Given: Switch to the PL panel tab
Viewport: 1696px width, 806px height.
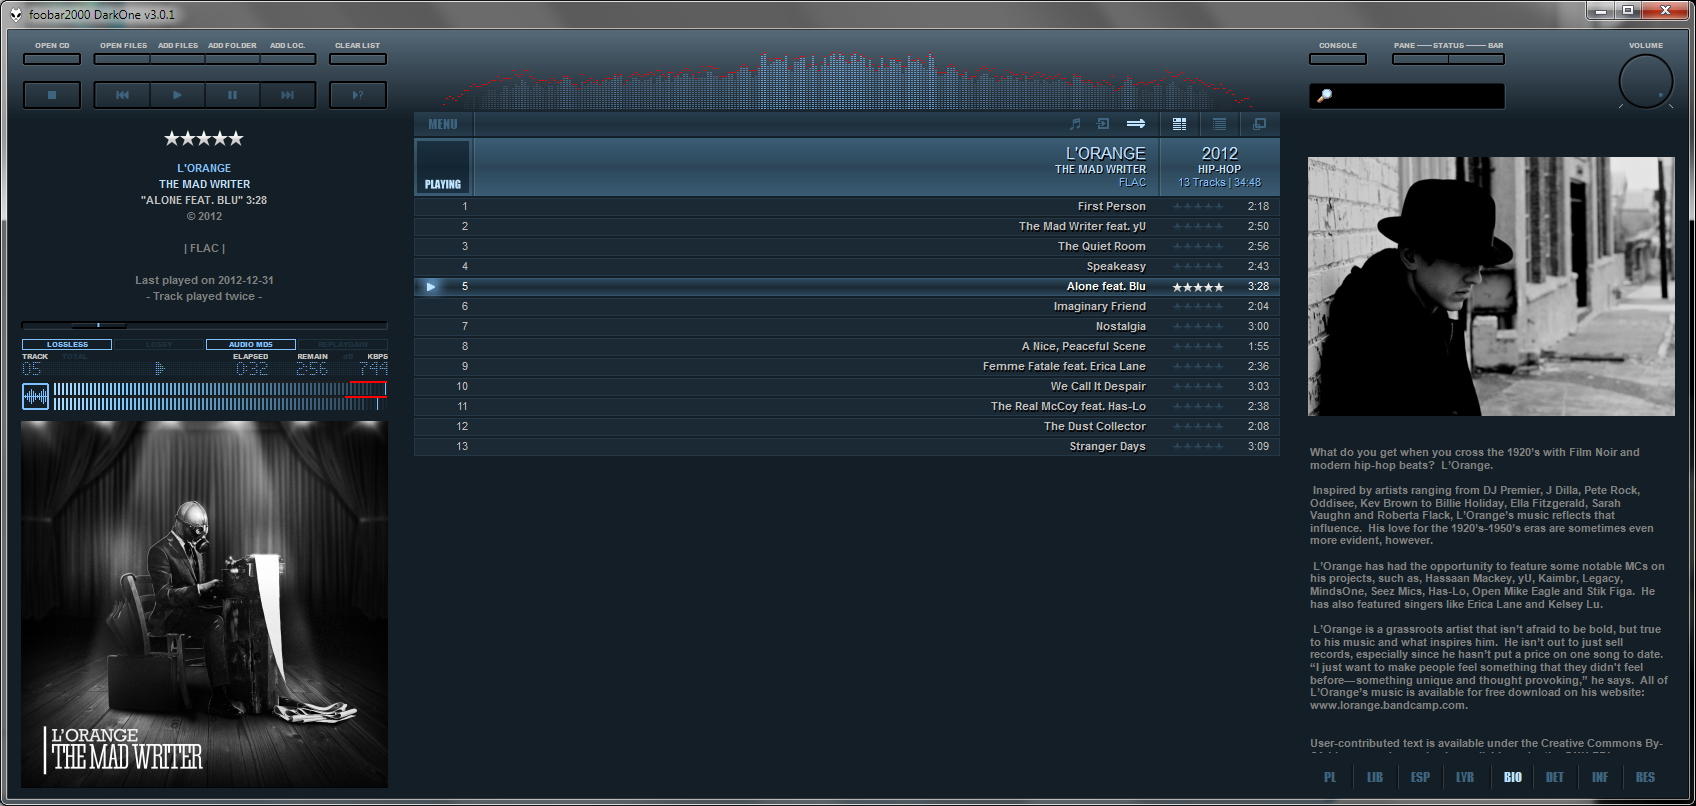Looking at the screenshot, I should 1330,777.
